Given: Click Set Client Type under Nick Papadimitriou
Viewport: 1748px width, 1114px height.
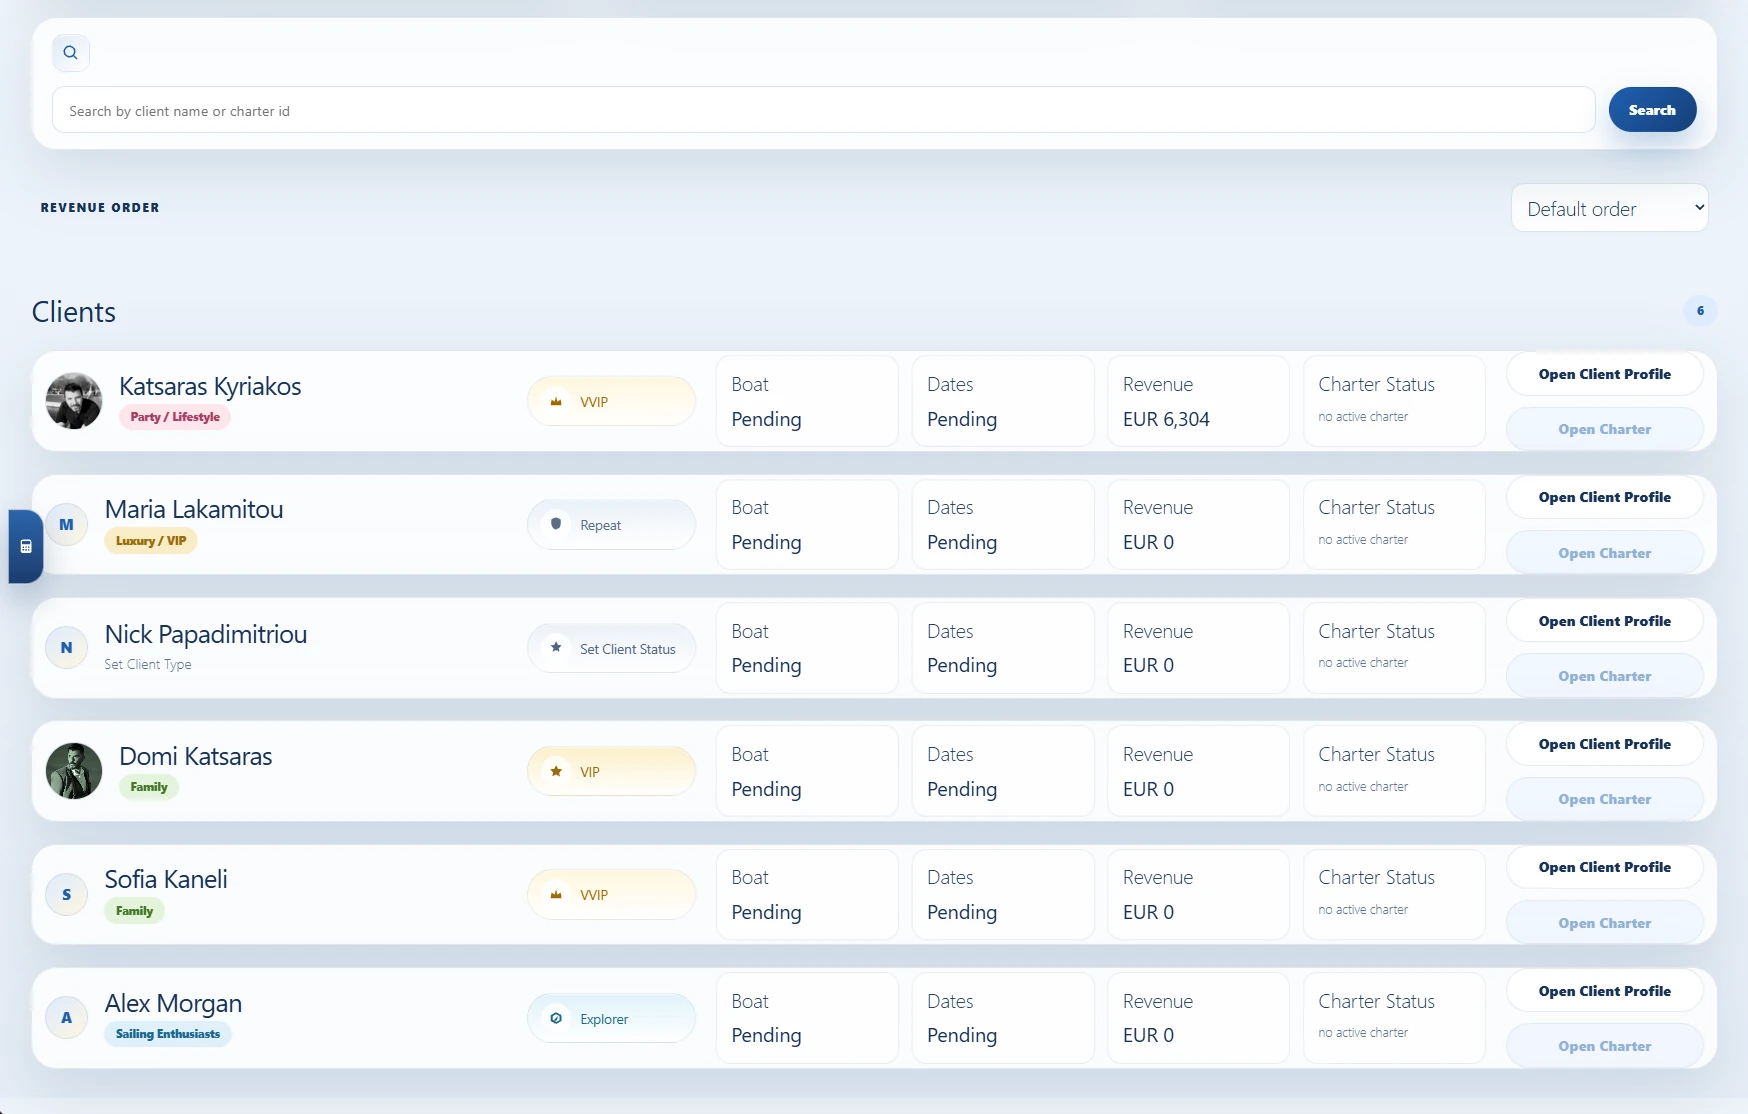Looking at the screenshot, I should 148,664.
